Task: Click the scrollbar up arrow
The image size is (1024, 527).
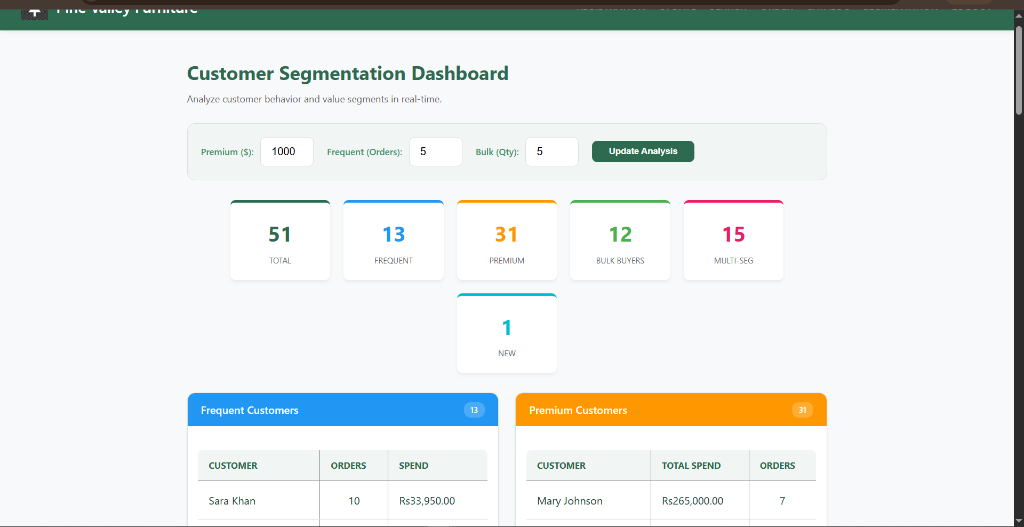Action: click(1019, 16)
